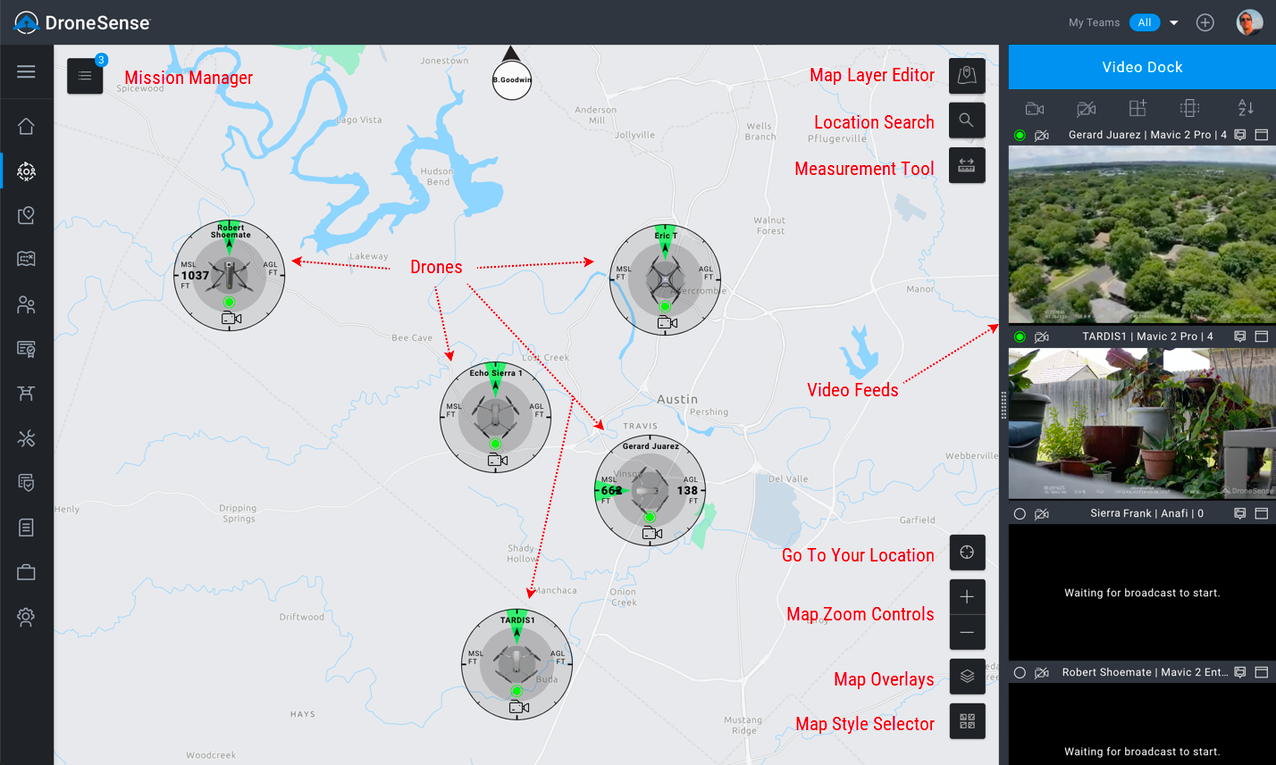Open TARDIS1 garden video feed
Image resolution: width=1276 pixels, height=765 pixels.
pos(1142,423)
